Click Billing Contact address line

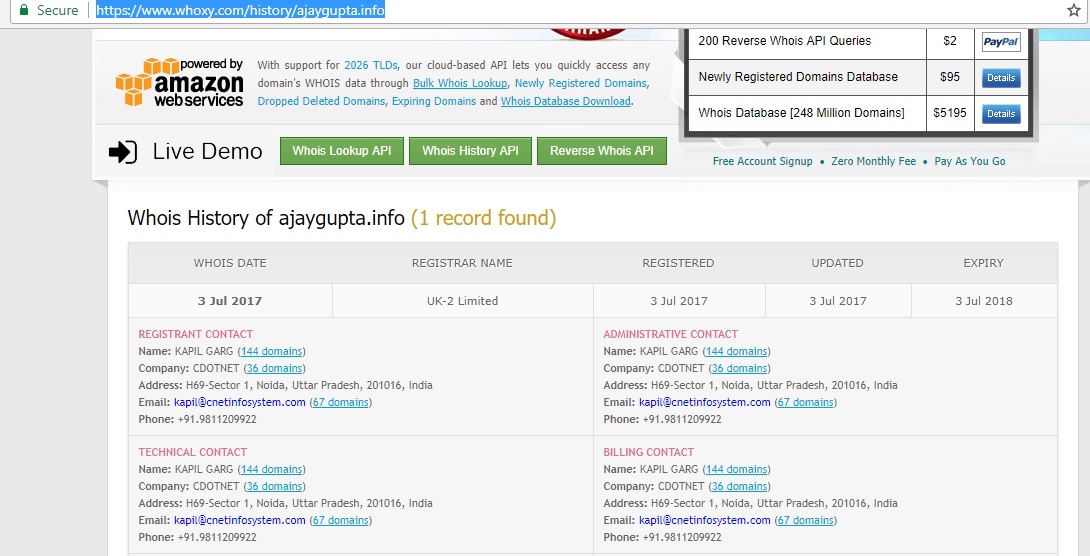point(750,503)
